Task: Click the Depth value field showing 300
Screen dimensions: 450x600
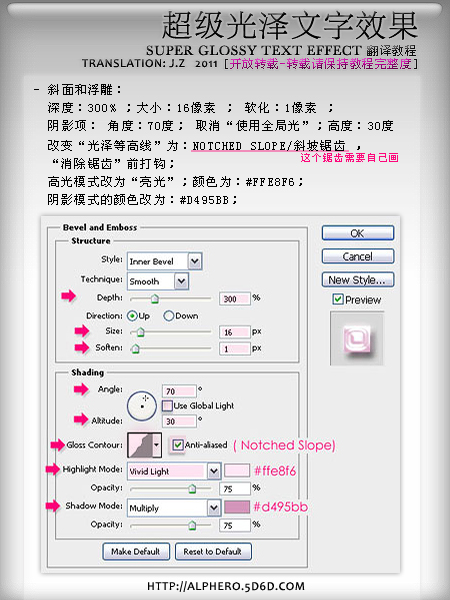Action: (235, 299)
